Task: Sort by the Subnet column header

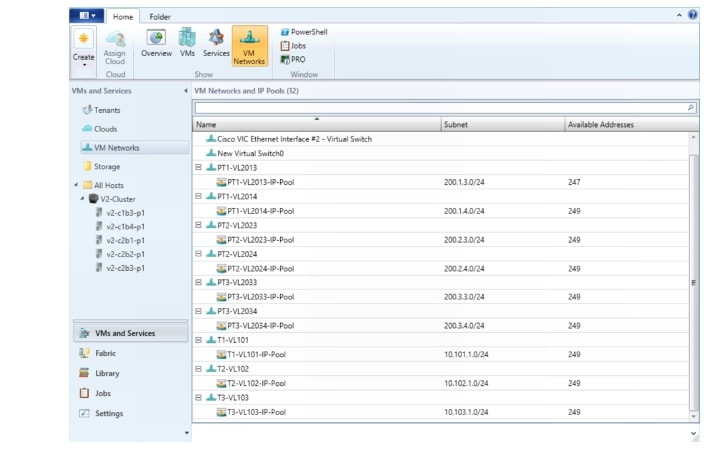Action: point(500,125)
